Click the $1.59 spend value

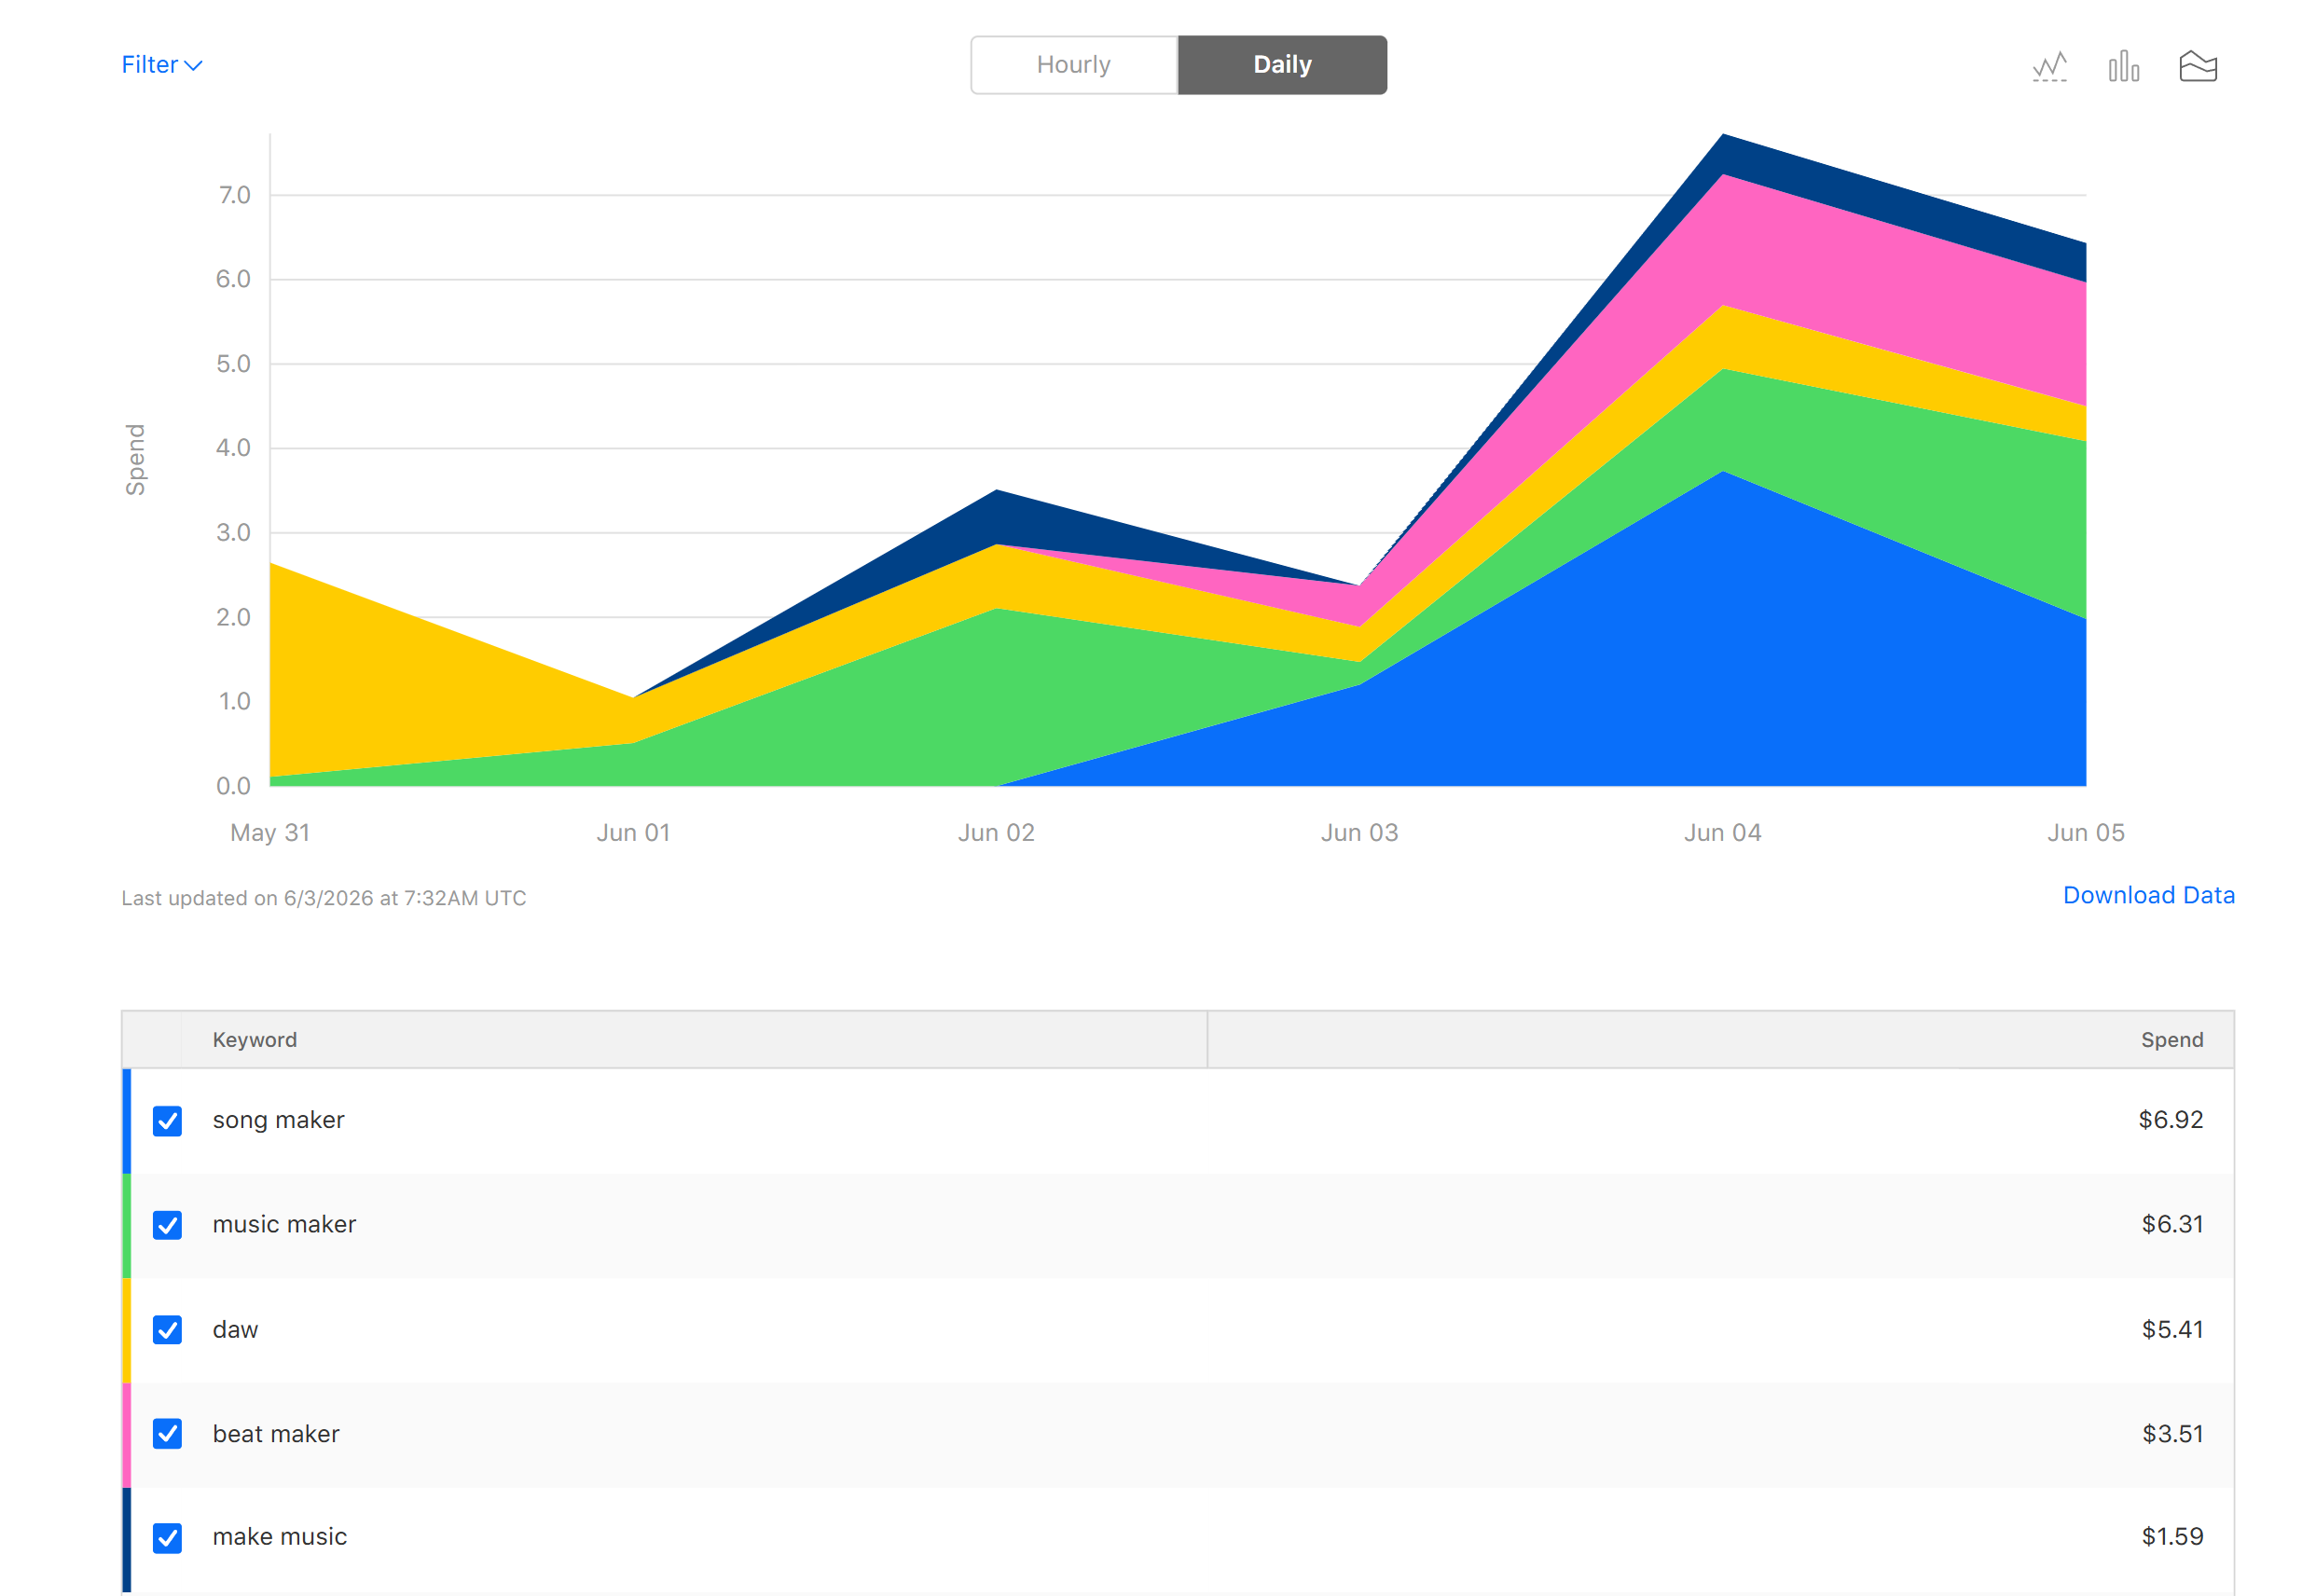point(2172,1536)
